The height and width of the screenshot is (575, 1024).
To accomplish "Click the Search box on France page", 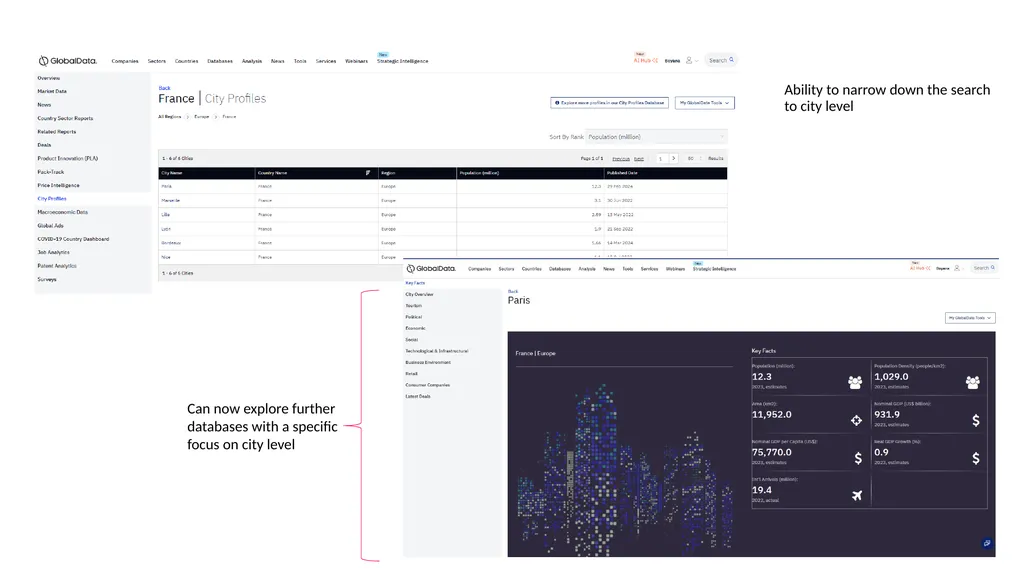I will click(721, 60).
